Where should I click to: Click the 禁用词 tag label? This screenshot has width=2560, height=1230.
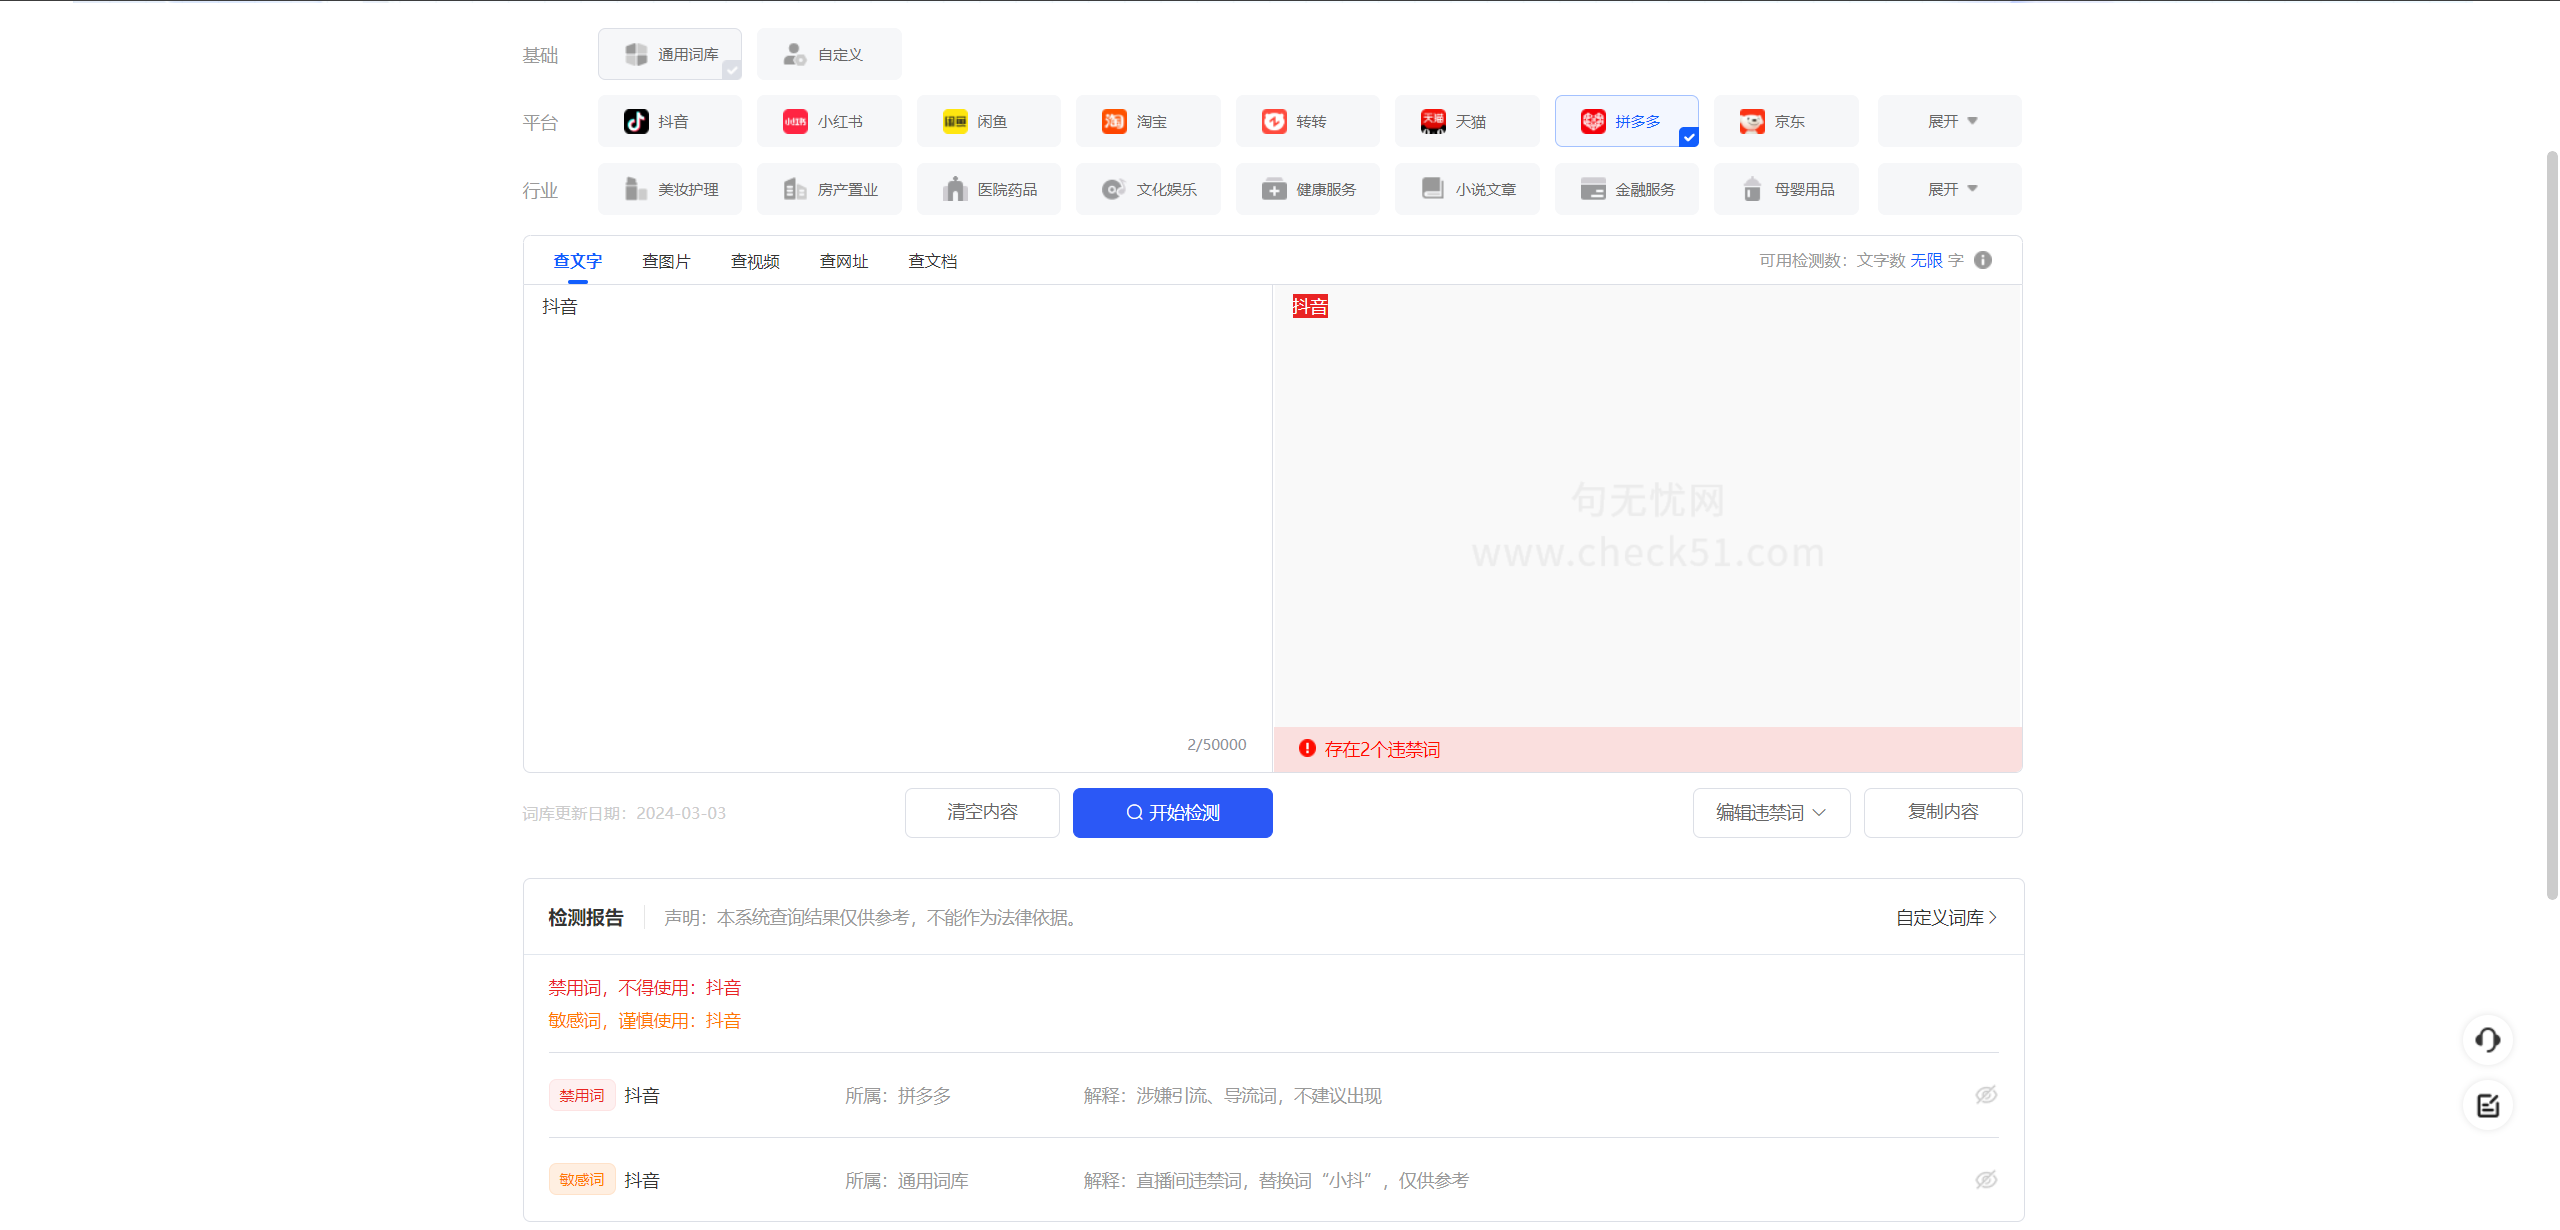click(x=582, y=1095)
